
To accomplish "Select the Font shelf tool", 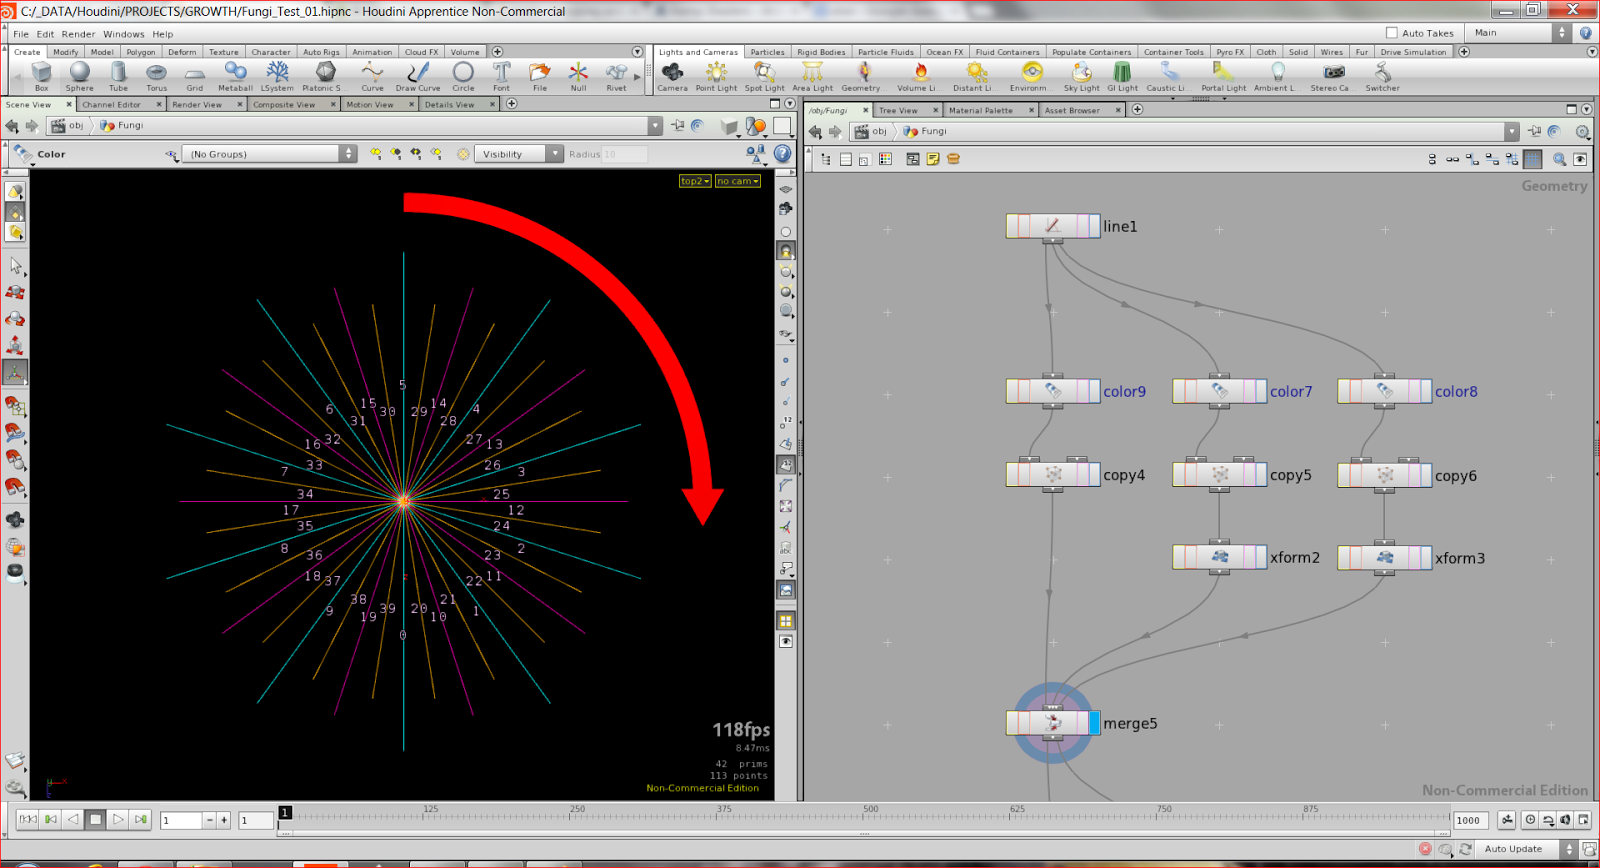I will [x=502, y=76].
